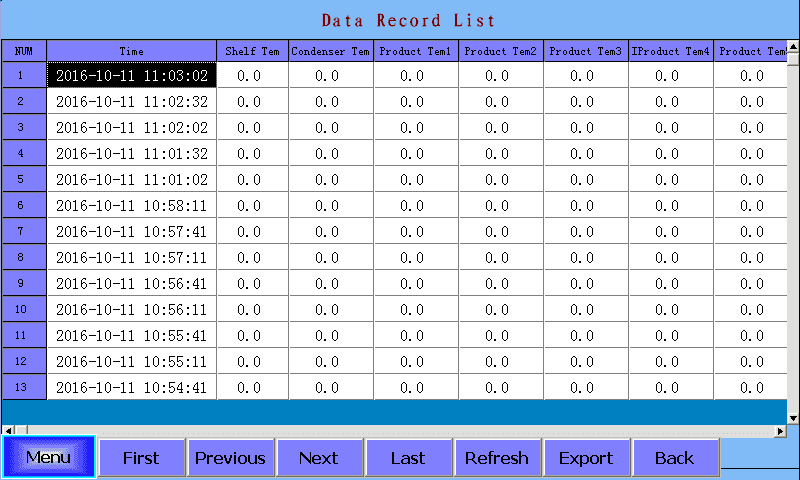Image resolution: width=800 pixels, height=480 pixels.
Task: Refresh the data record list
Action: point(496,458)
